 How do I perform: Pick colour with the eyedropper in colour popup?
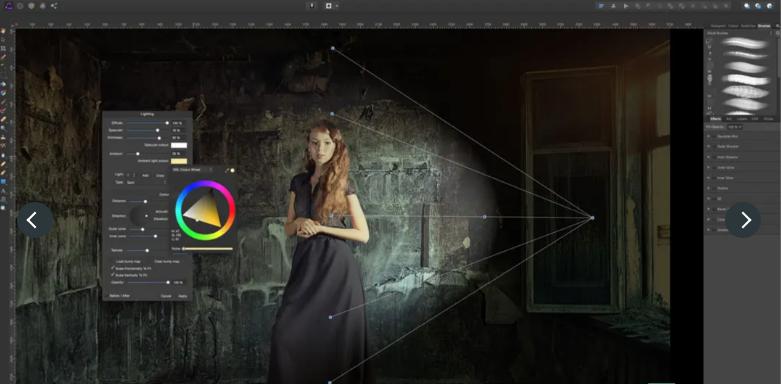pyautogui.click(x=227, y=170)
